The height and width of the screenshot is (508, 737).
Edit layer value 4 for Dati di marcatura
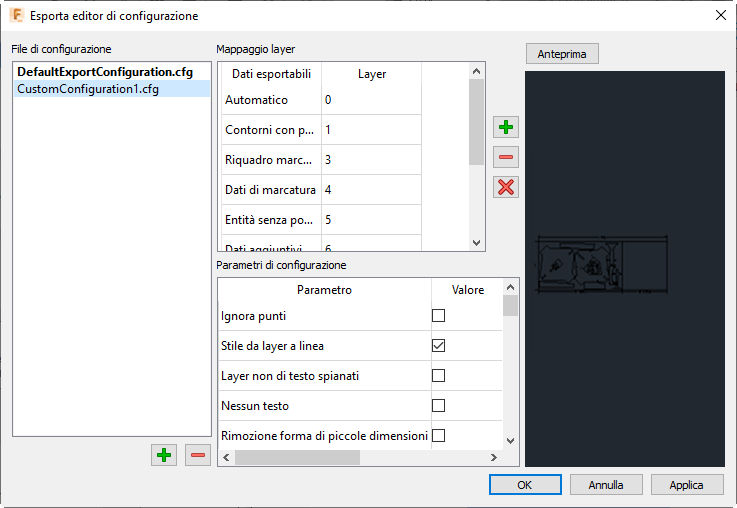click(371, 190)
